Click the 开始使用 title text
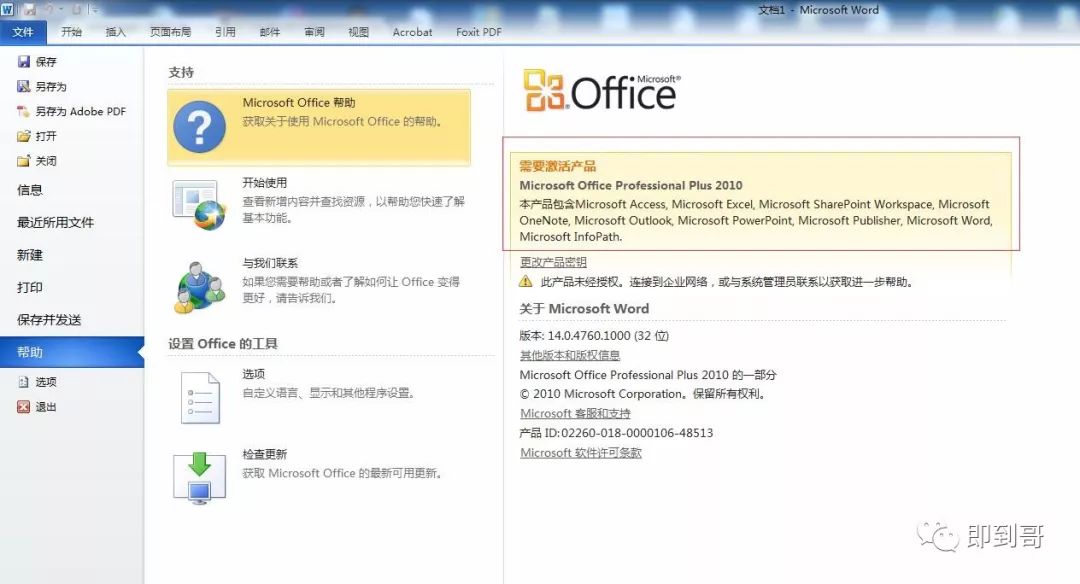Viewport: 1080px width, 584px height. (264, 182)
